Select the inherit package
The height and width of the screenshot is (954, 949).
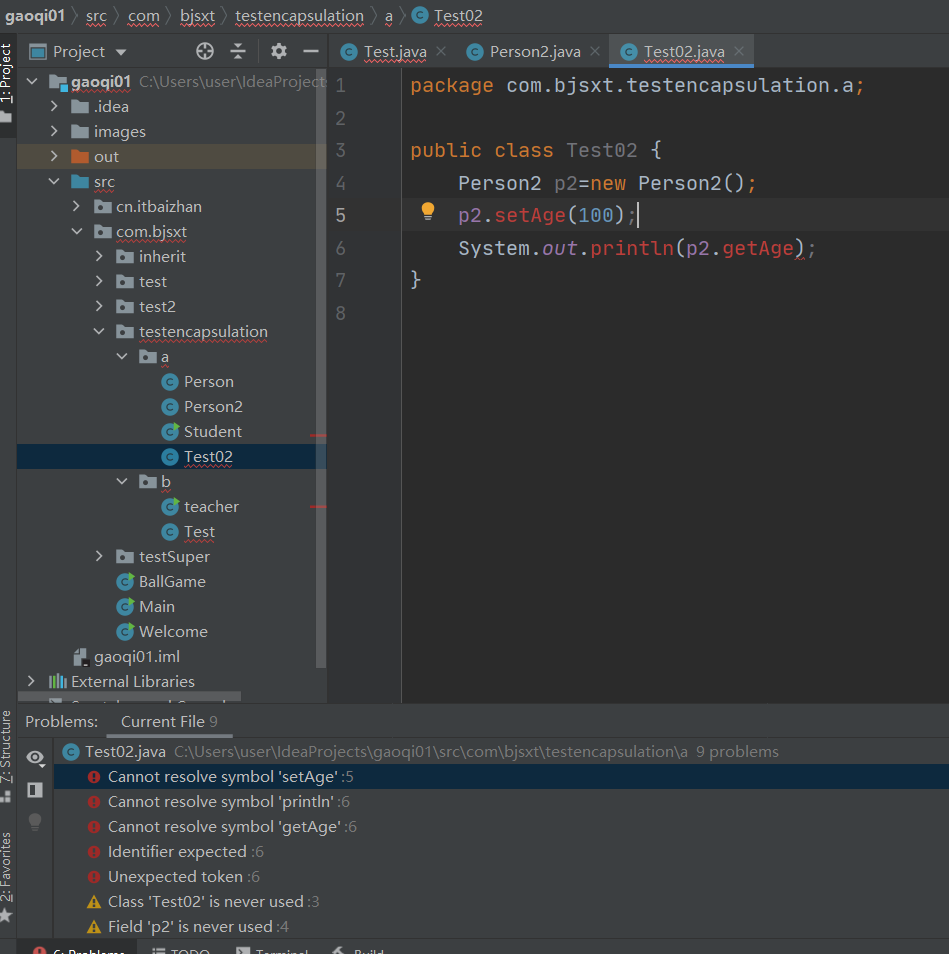162,256
